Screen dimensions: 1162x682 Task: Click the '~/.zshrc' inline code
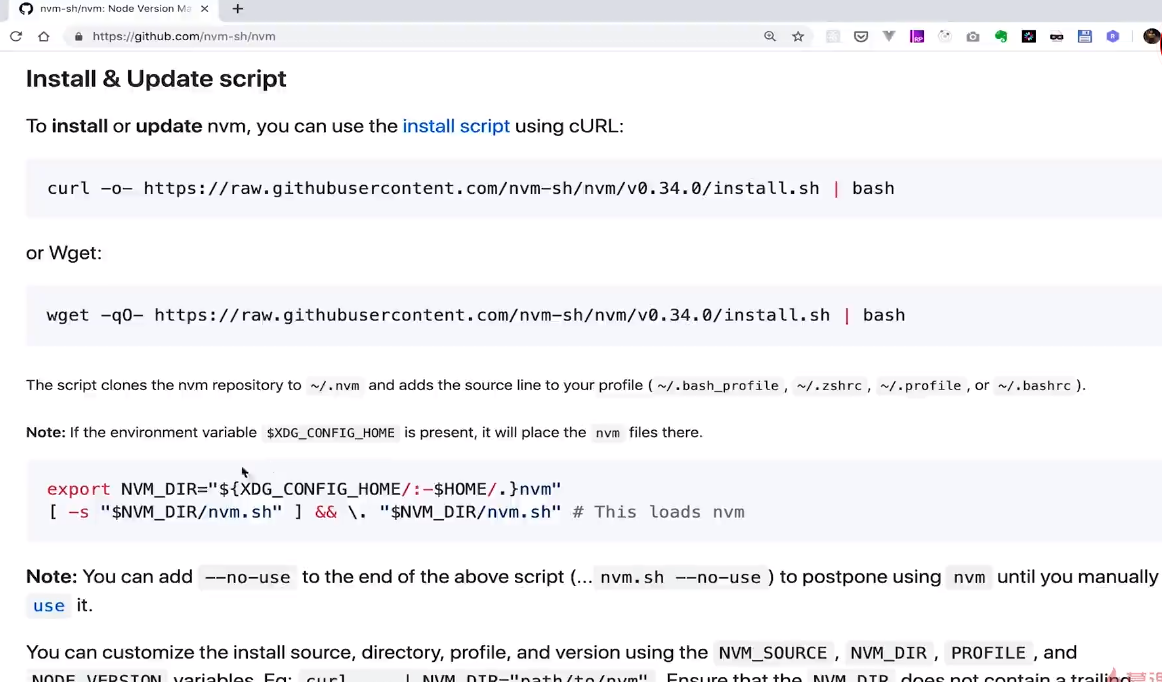tap(829, 385)
